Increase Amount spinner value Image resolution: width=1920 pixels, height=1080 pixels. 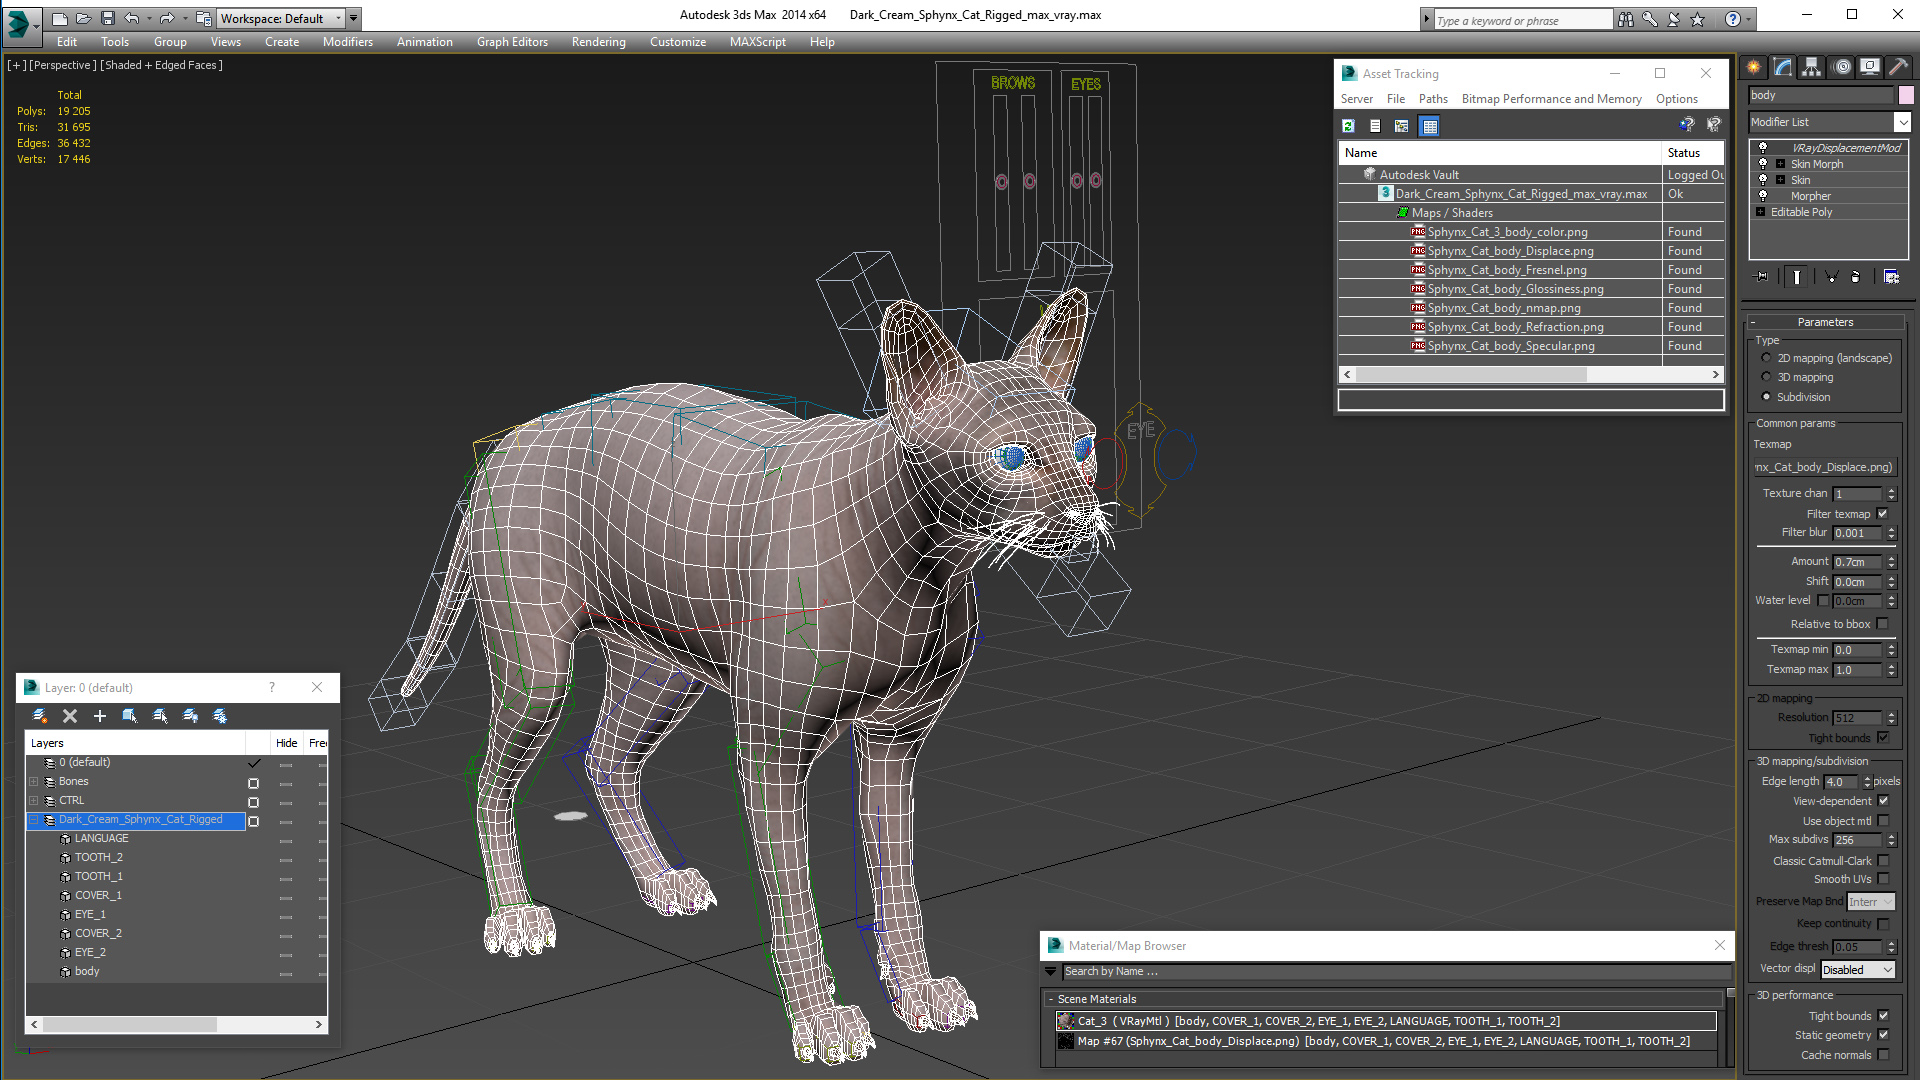(x=1891, y=558)
